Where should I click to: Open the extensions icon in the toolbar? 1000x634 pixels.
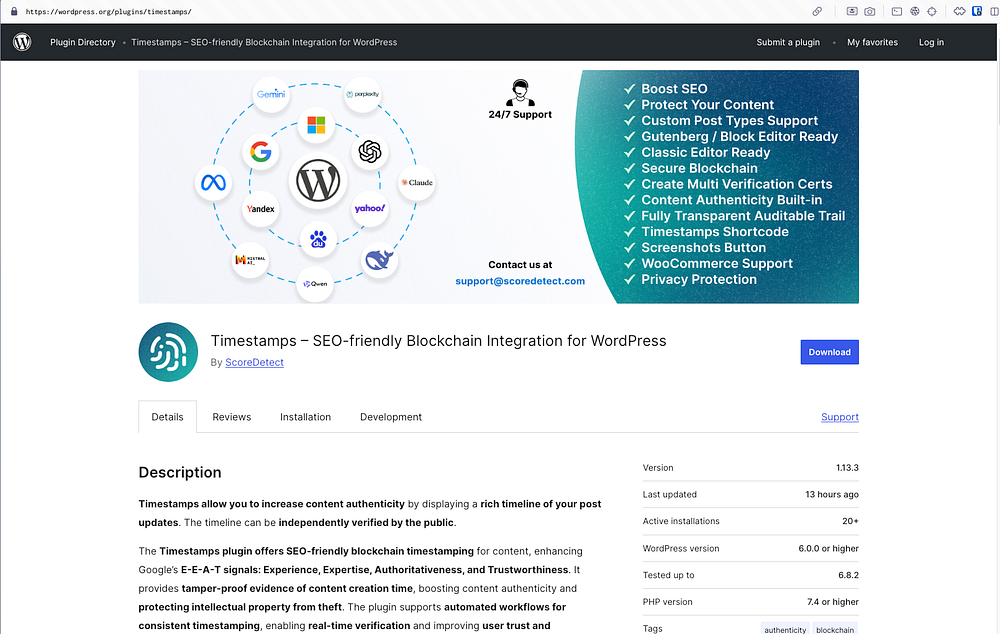tap(959, 11)
